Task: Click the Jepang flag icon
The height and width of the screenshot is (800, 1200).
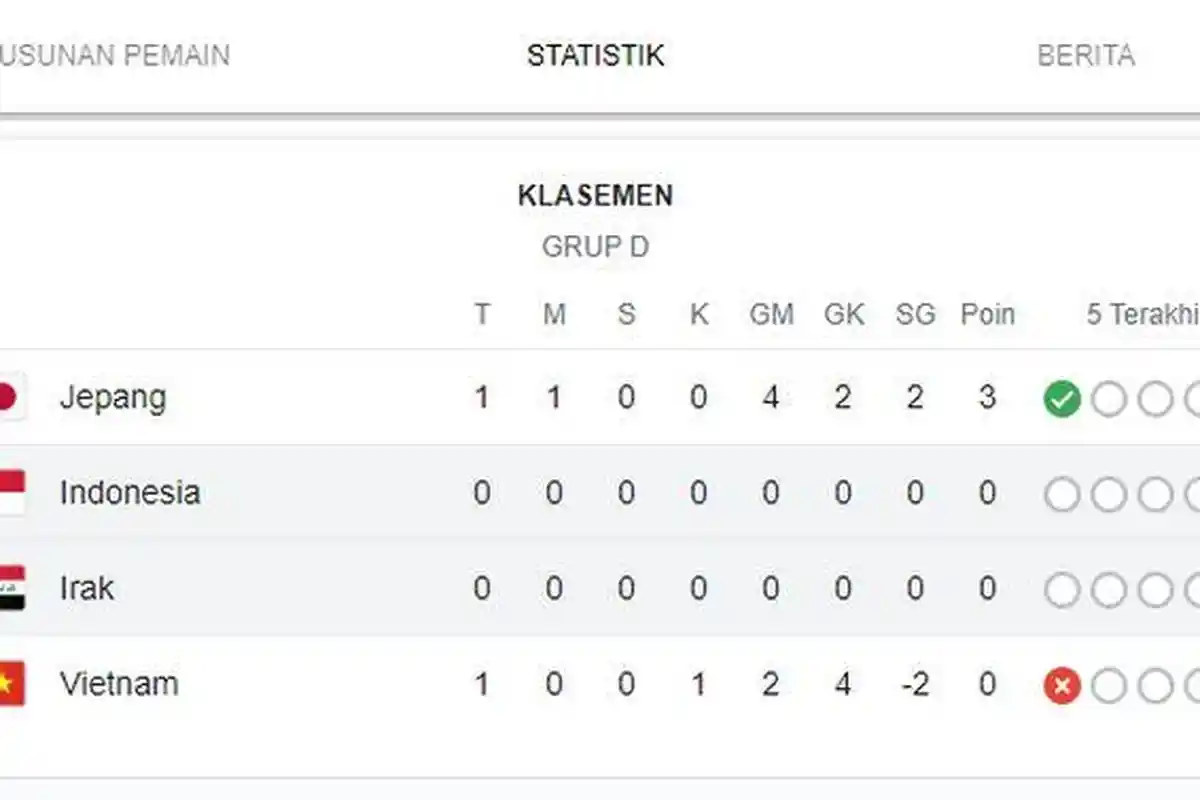Action: [10, 396]
